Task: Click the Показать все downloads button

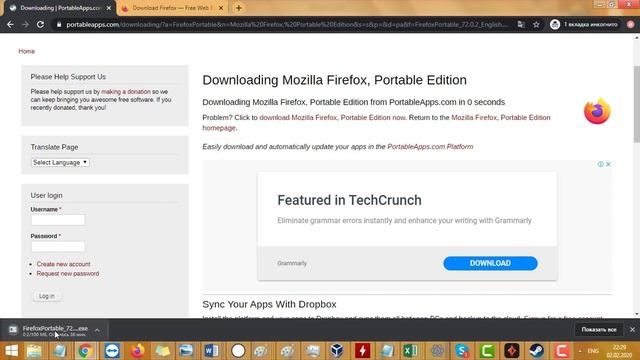Action: (x=599, y=329)
